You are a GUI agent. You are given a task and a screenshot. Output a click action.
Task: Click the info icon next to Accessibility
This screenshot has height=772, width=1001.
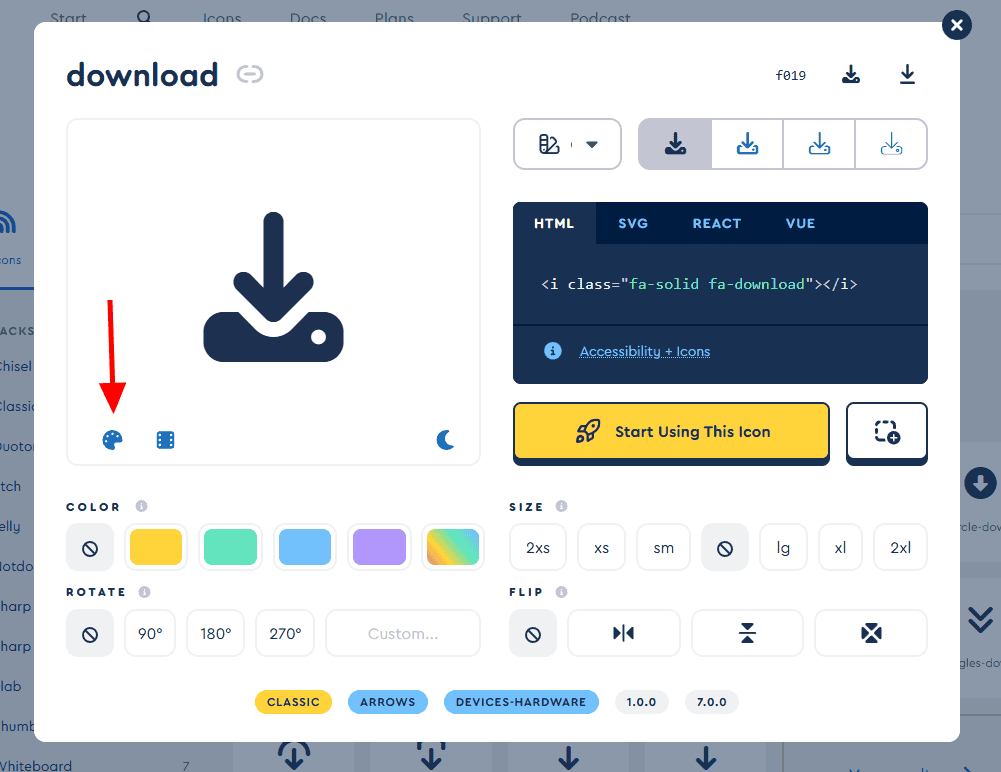click(552, 351)
